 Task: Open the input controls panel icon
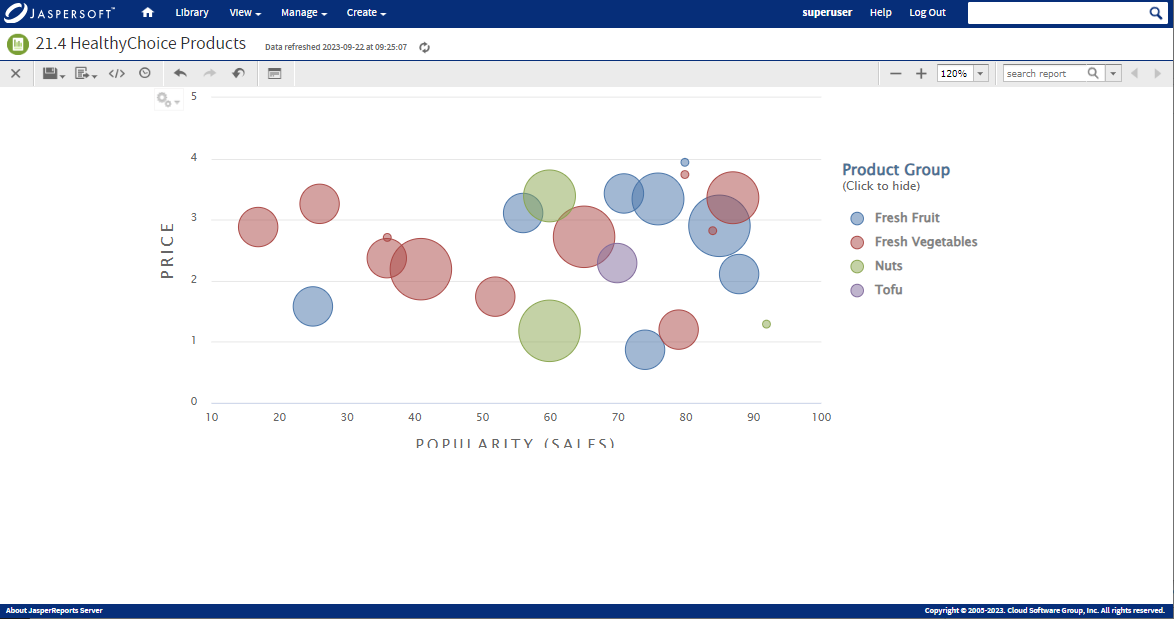[275, 73]
